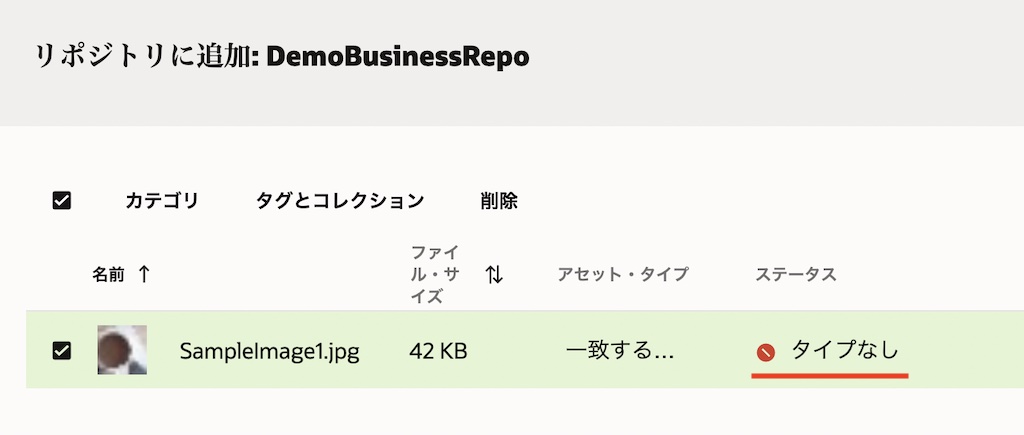Image resolution: width=1024 pixels, height=435 pixels.
Task: Click the ファイル・サイズ column header
Action: tap(435, 274)
